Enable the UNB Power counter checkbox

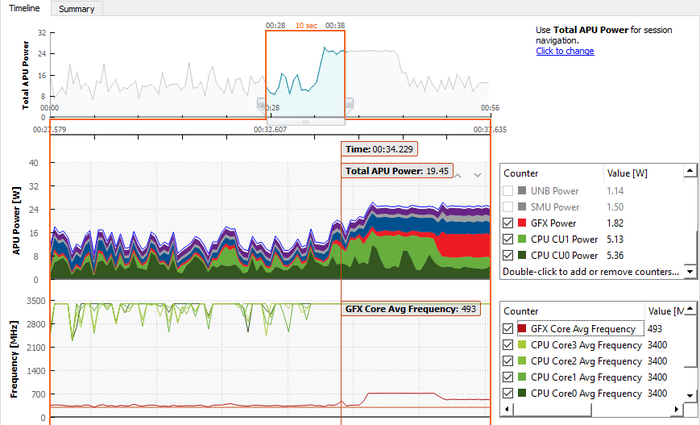pos(509,190)
